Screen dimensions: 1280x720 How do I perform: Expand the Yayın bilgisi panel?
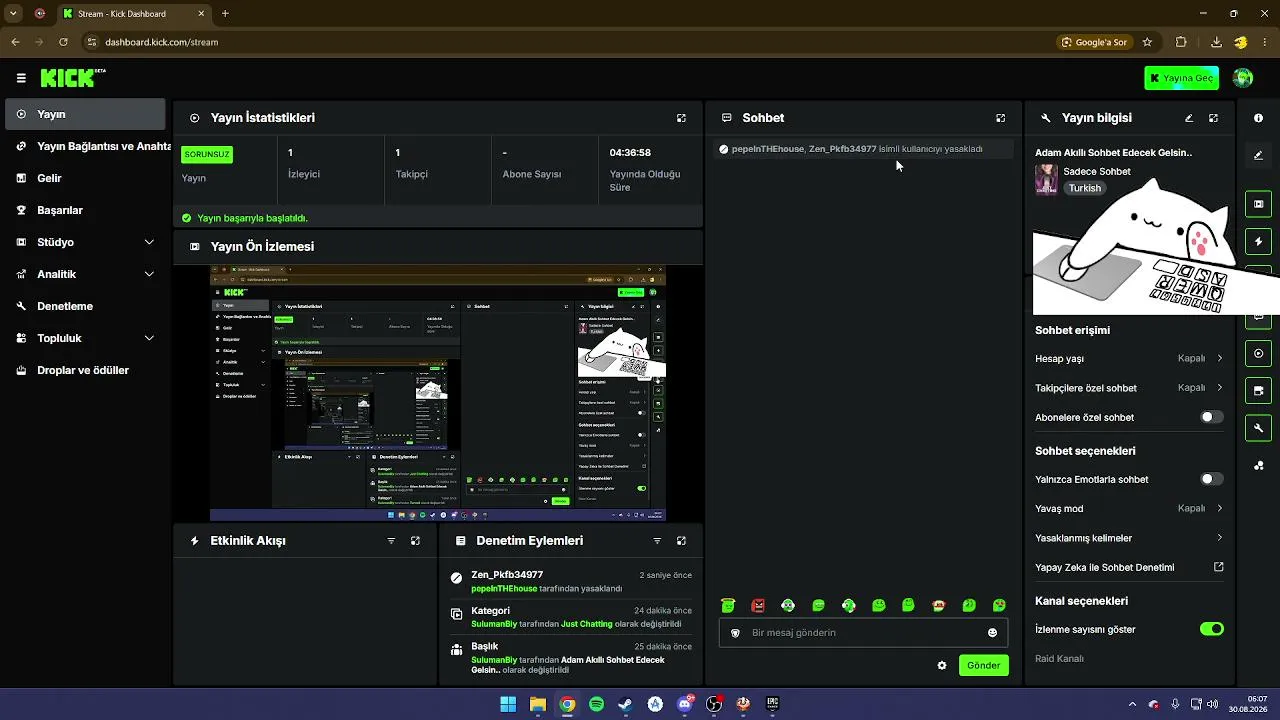coord(1213,118)
